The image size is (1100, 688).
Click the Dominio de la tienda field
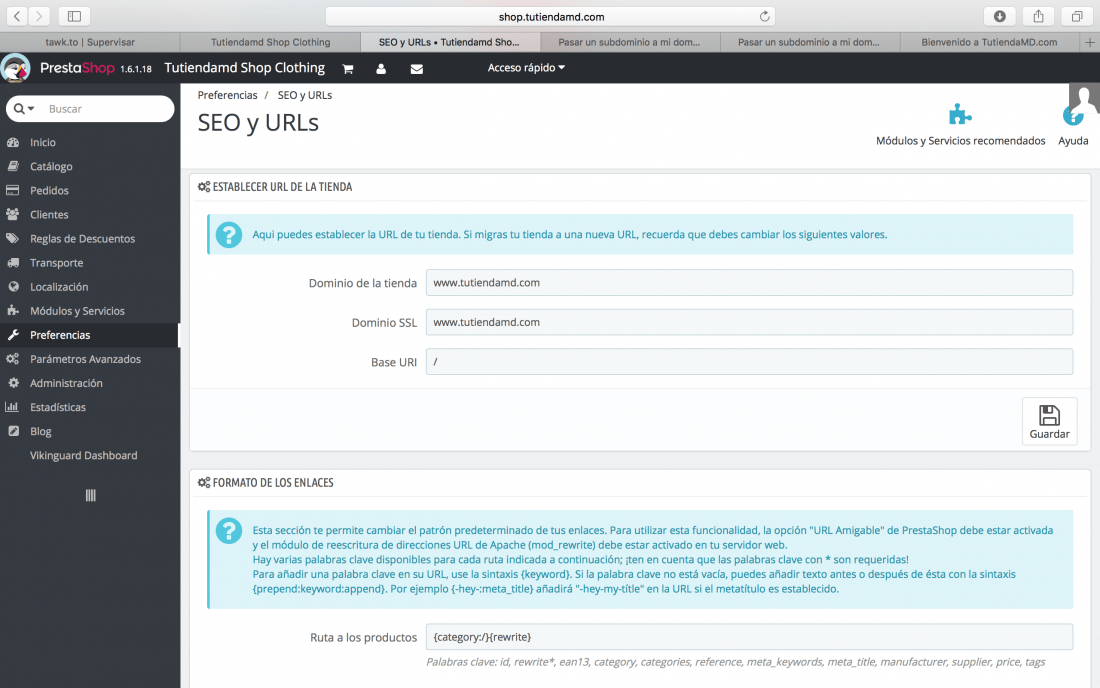[x=749, y=283]
